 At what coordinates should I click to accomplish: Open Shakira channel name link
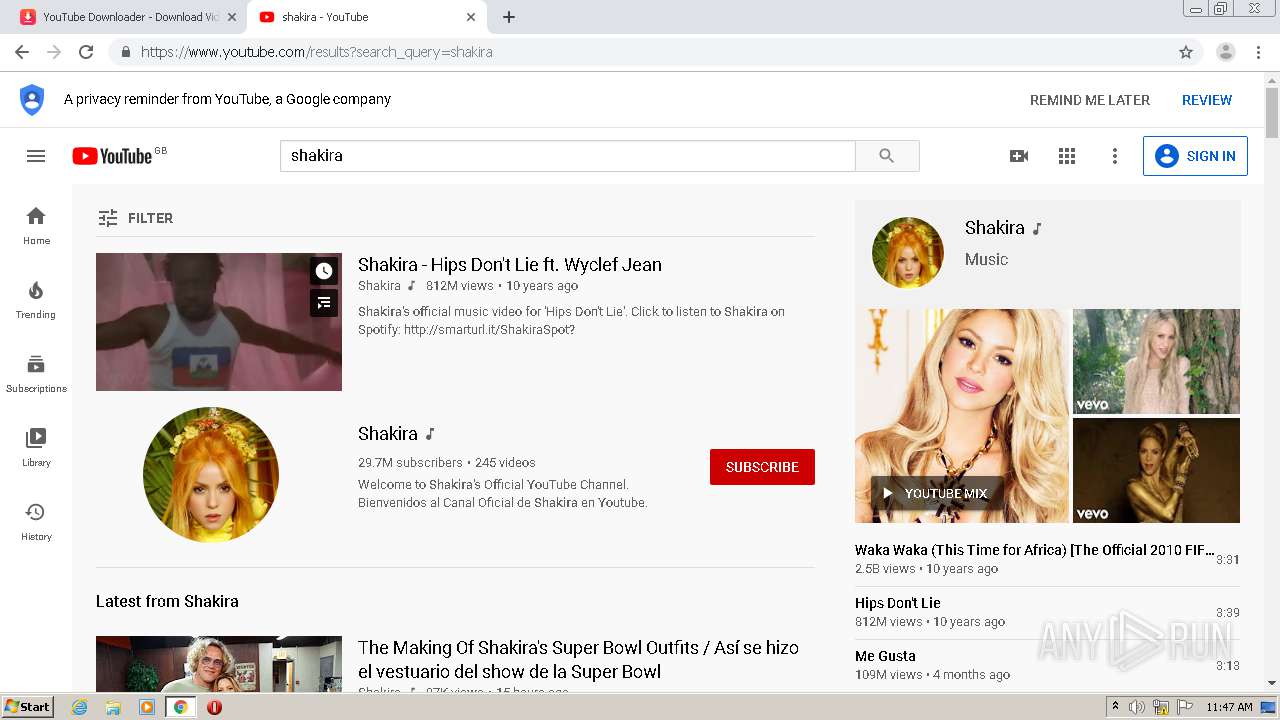click(388, 434)
